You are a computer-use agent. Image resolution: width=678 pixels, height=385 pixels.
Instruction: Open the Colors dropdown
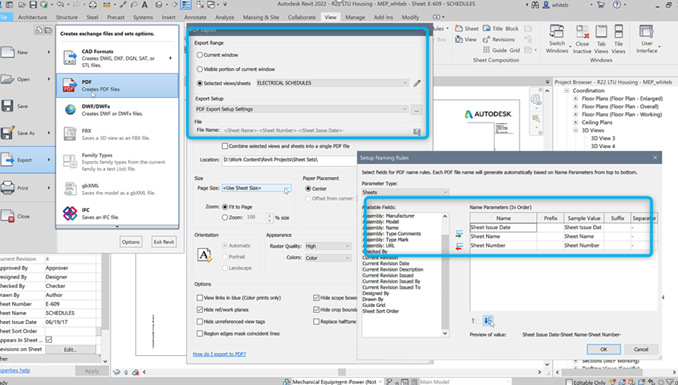coord(328,258)
